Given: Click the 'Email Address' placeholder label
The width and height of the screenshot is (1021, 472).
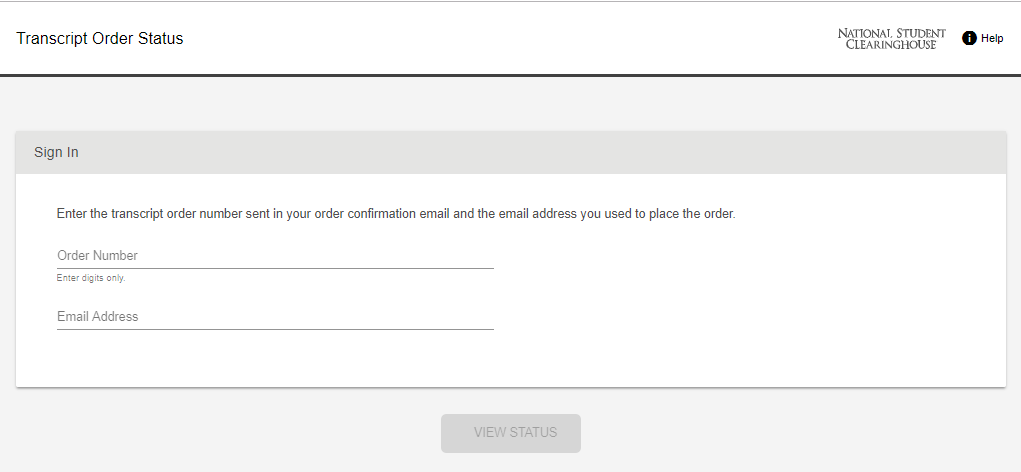Looking at the screenshot, I should tap(97, 316).
